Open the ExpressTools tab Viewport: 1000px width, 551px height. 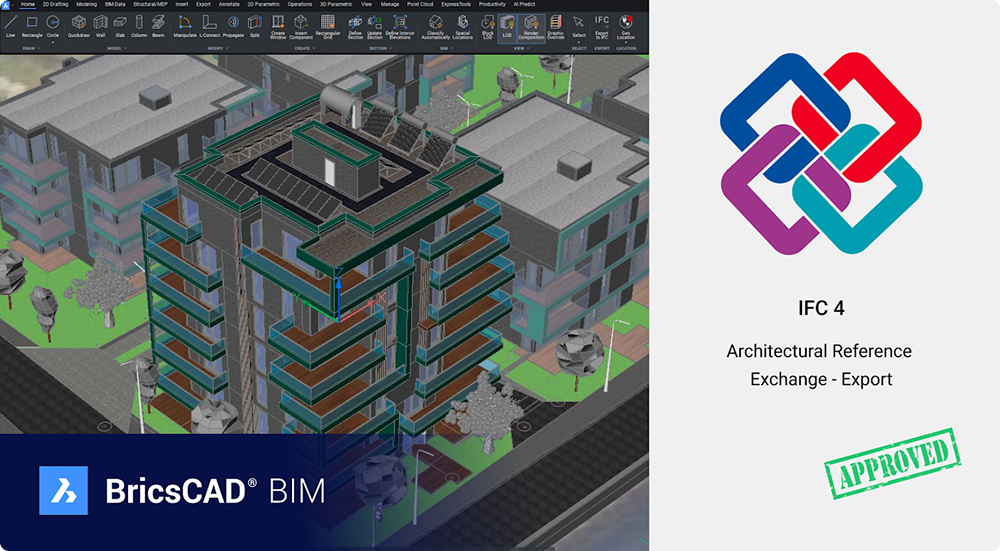pyautogui.click(x=456, y=4)
